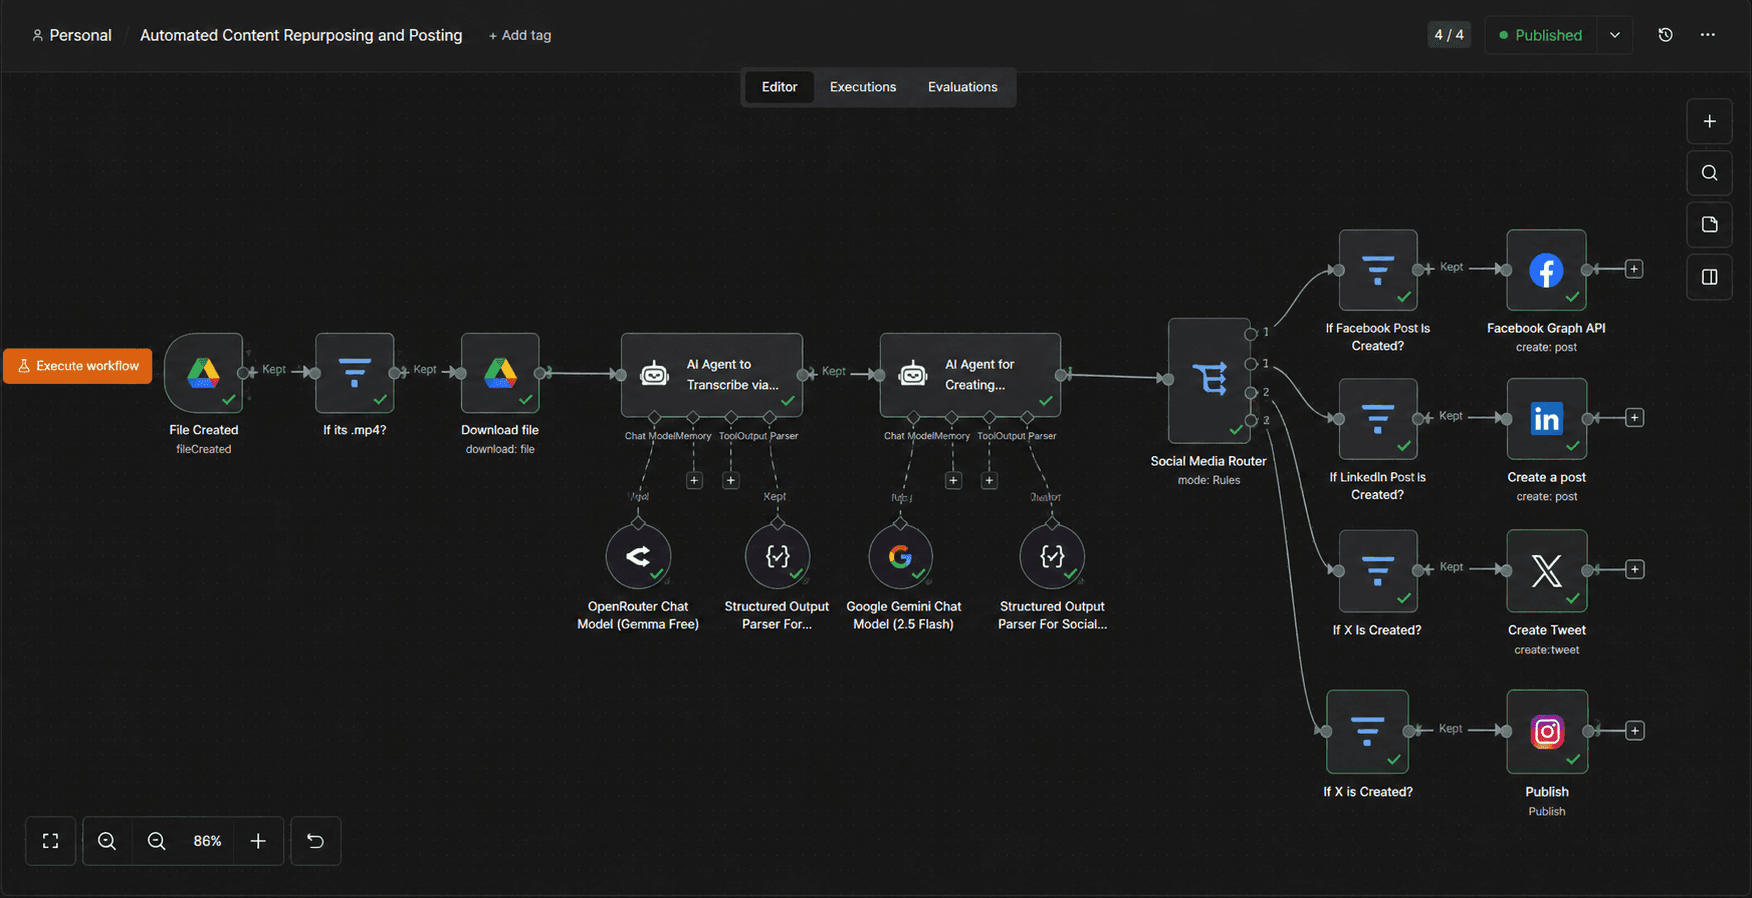Open the AI Agent to Transcribe node
The image size is (1752, 898).
point(712,375)
